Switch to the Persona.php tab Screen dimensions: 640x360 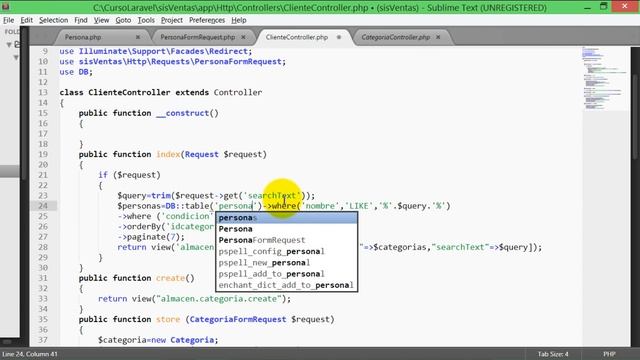click(83, 37)
